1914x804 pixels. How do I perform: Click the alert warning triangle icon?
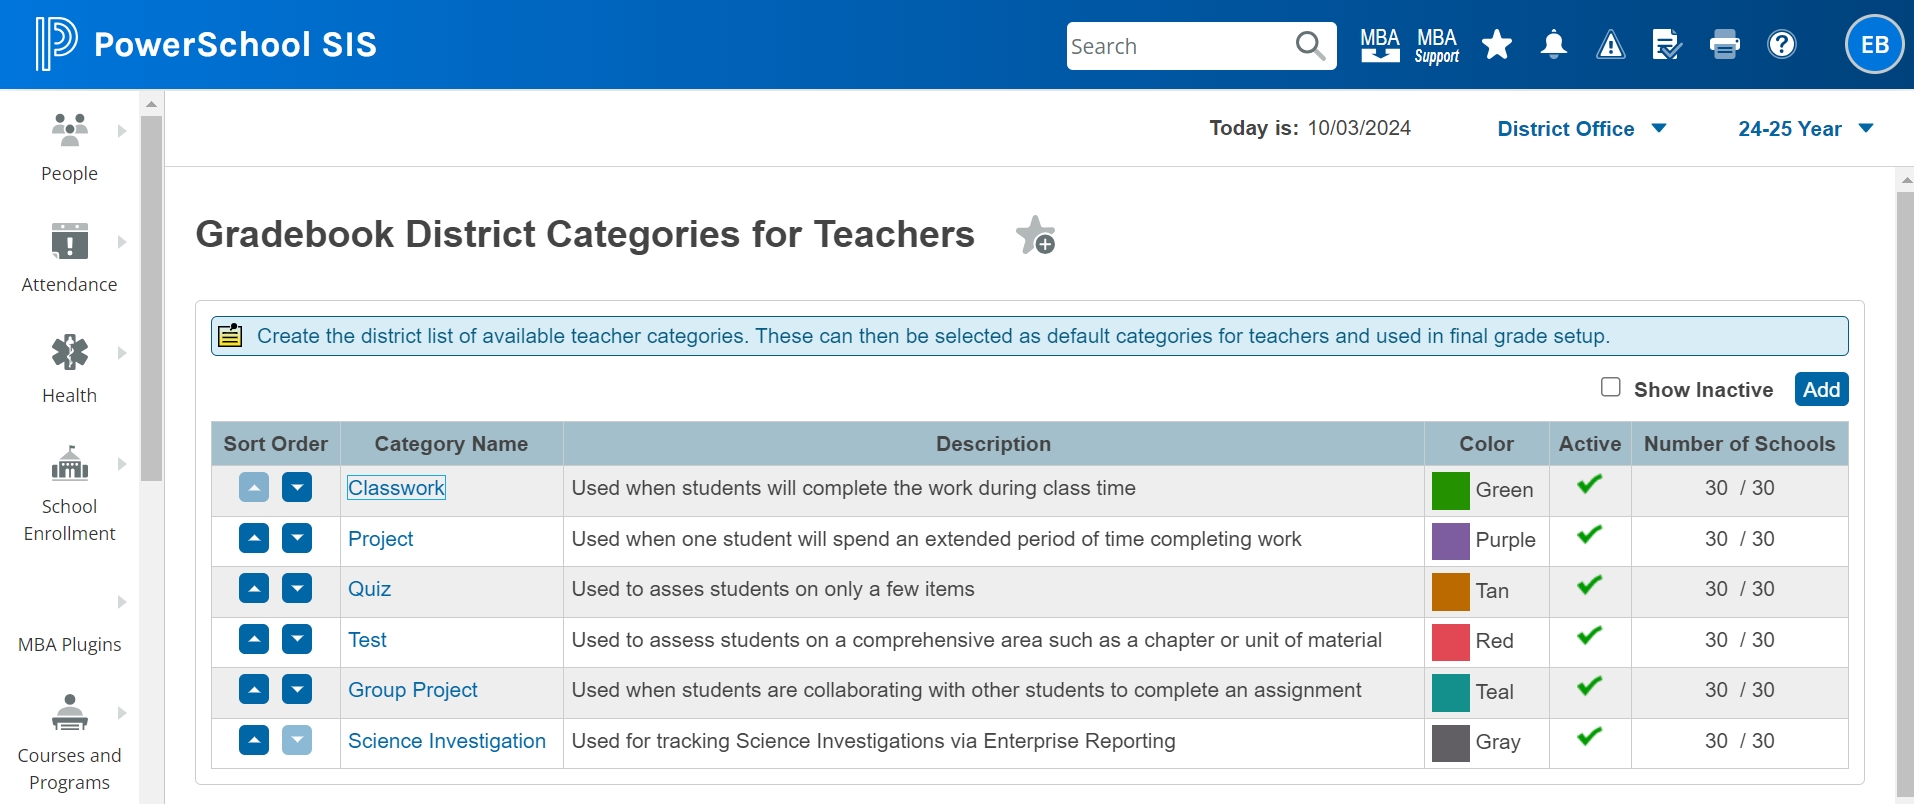1610,45
